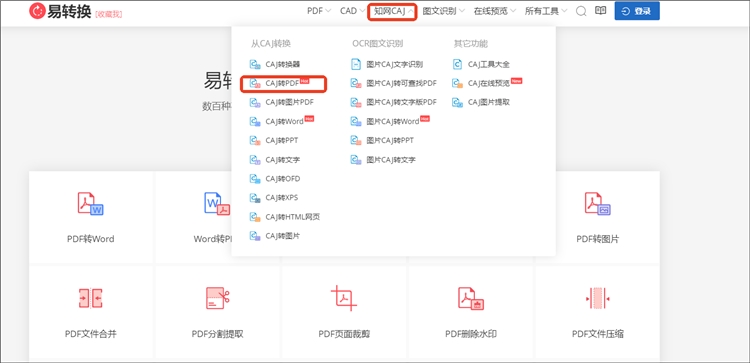Collapse the 知网CAJ menu

point(394,11)
